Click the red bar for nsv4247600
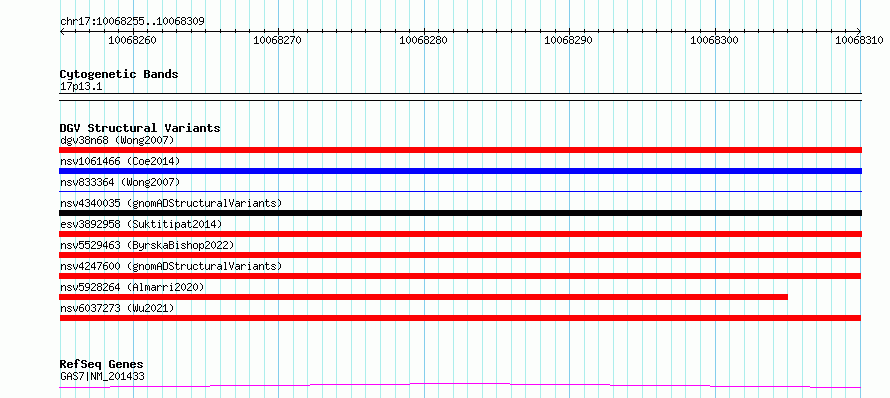Image resolution: width=890 pixels, height=398 pixels. [460, 276]
